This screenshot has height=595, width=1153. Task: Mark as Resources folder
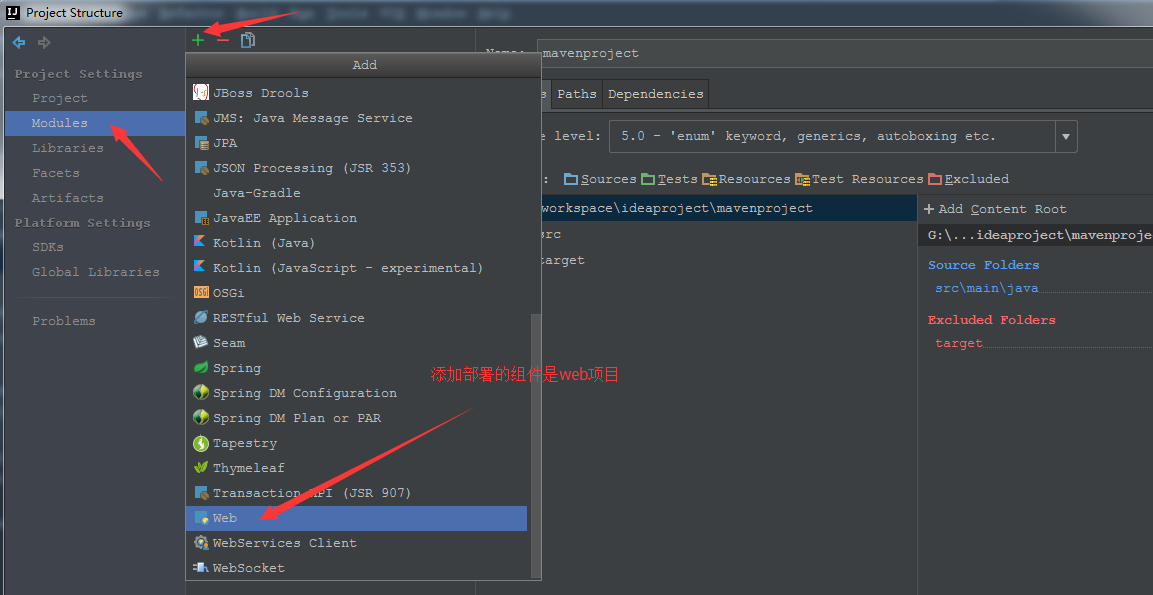pos(746,179)
